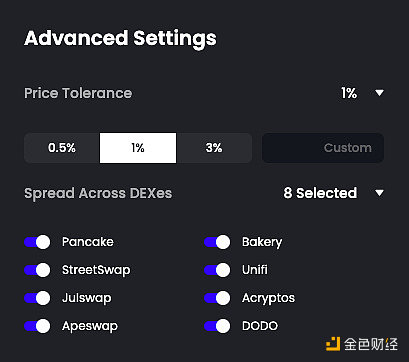Collapse the Price Tolerance dropdown arrow
409x362 pixels.
point(379,93)
